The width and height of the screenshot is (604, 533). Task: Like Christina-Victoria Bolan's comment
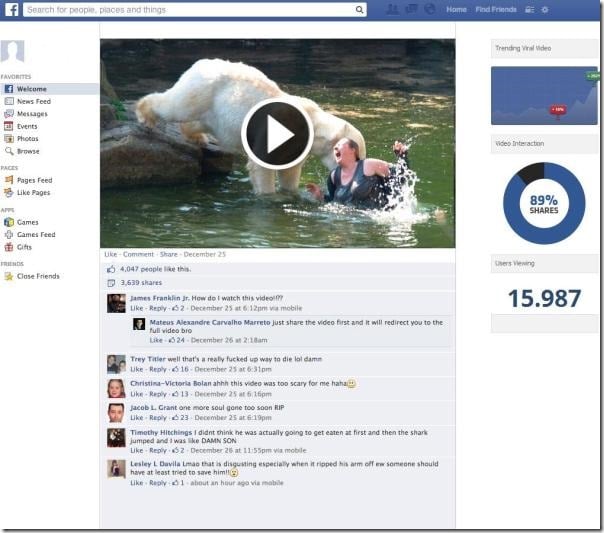coord(137,394)
